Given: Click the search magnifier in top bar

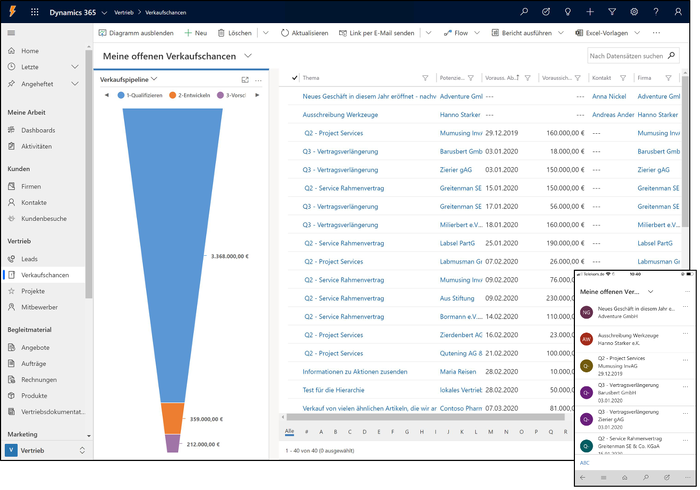Looking at the screenshot, I should tap(524, 12).
